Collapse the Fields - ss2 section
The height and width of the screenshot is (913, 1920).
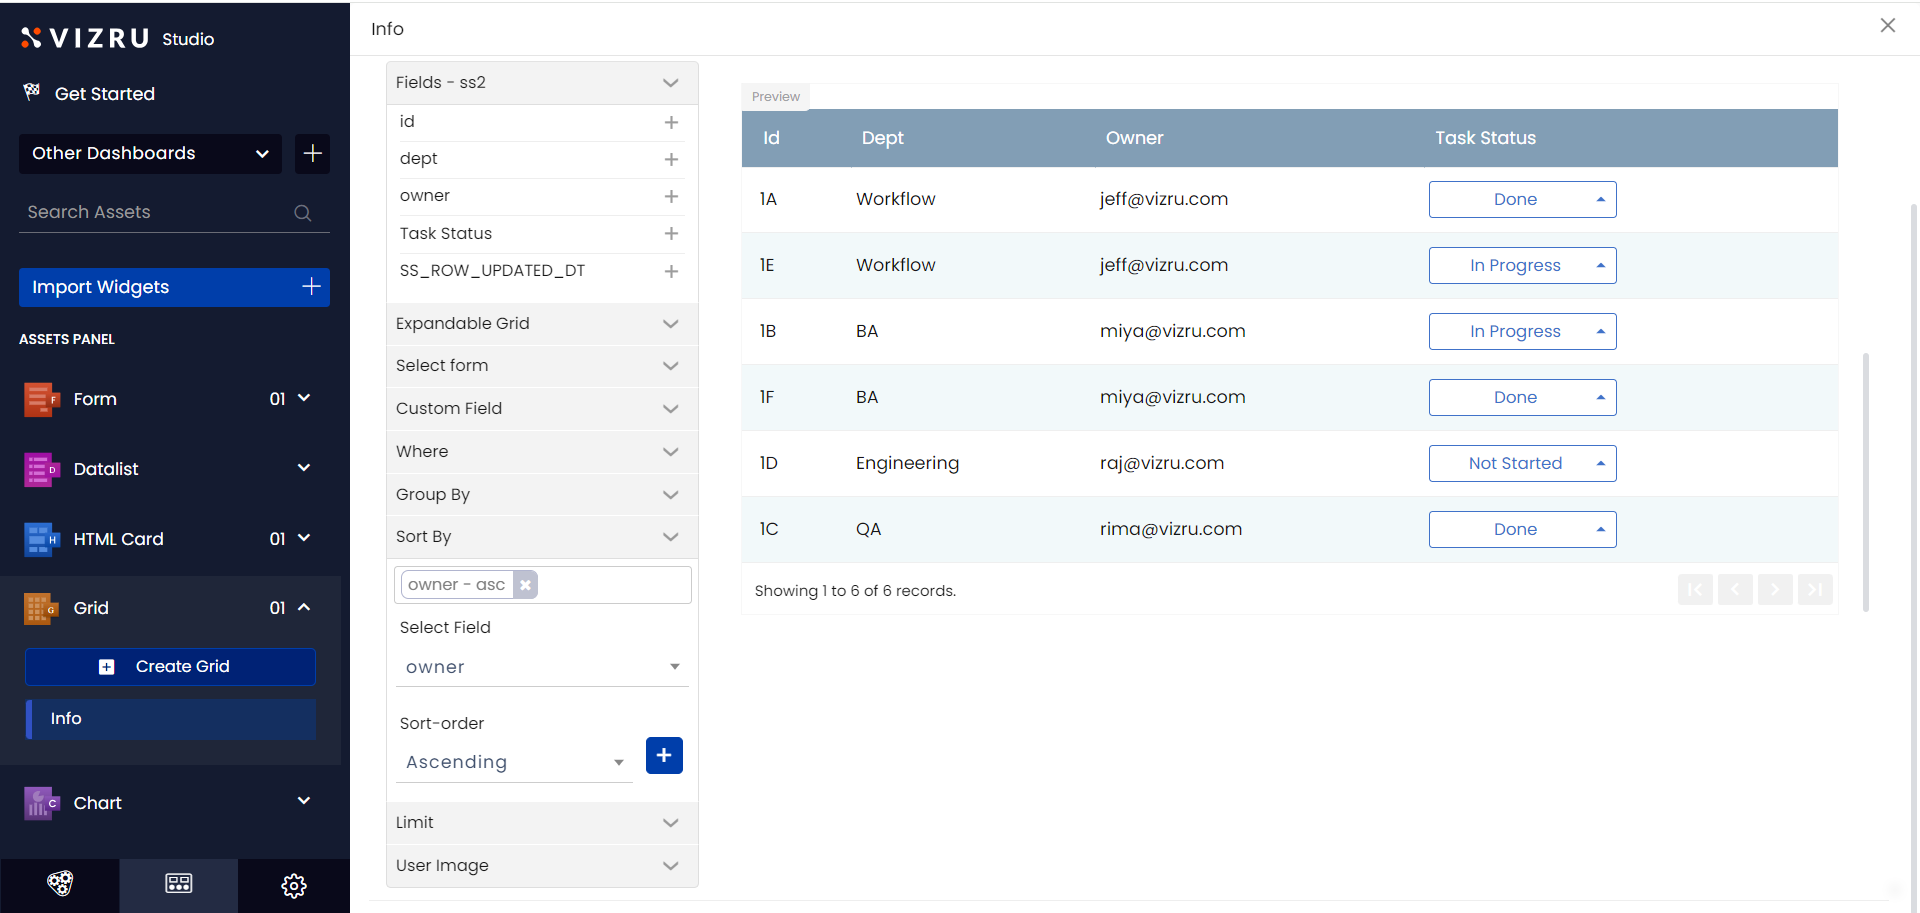[x=670, y=83]
